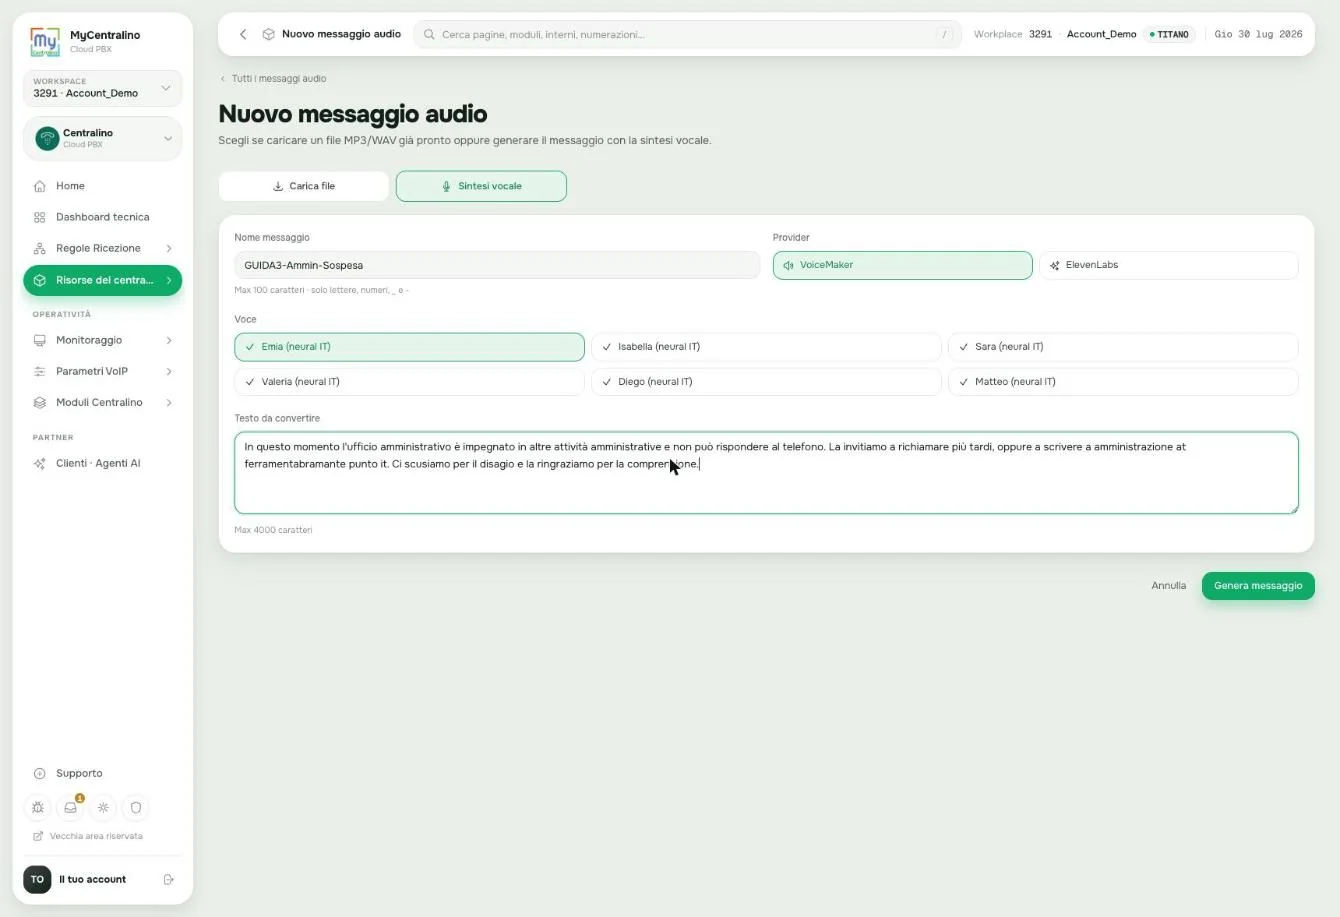Select Emia (neural IT) voice
Screen dimensions: 1340x917
coord(409,347)
